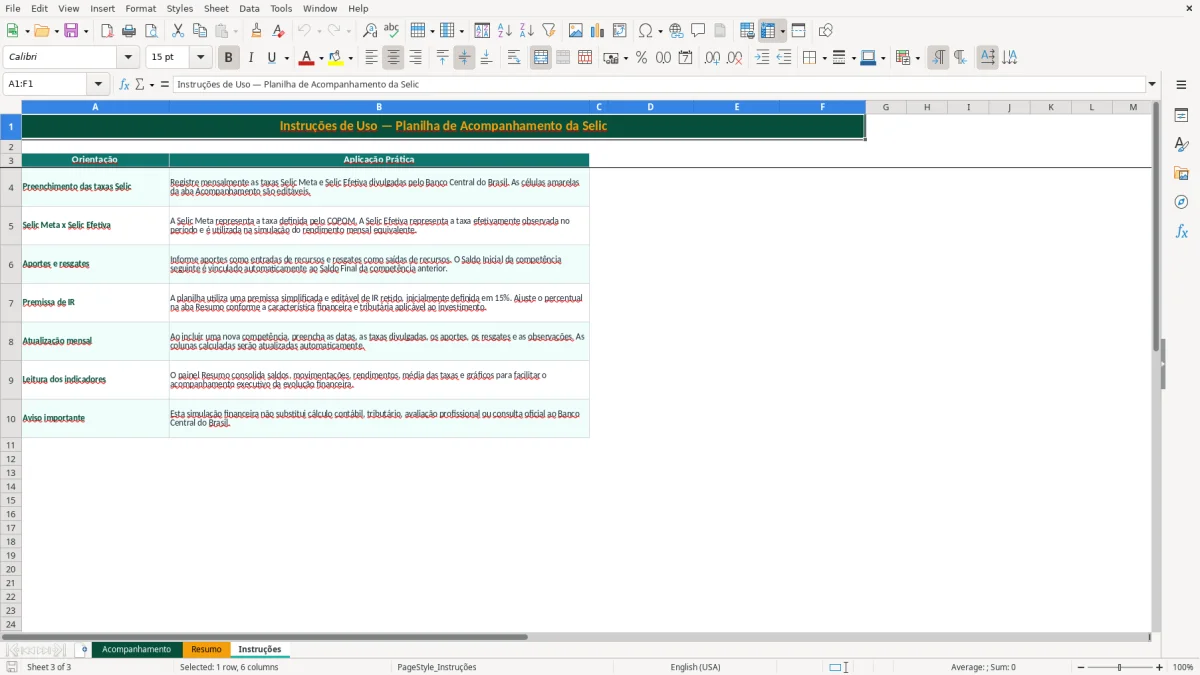Image resolution: width=1200 pixels, height=675 pixels.
Task: Toggle Underline formatting button
Action: coord(271,58)
